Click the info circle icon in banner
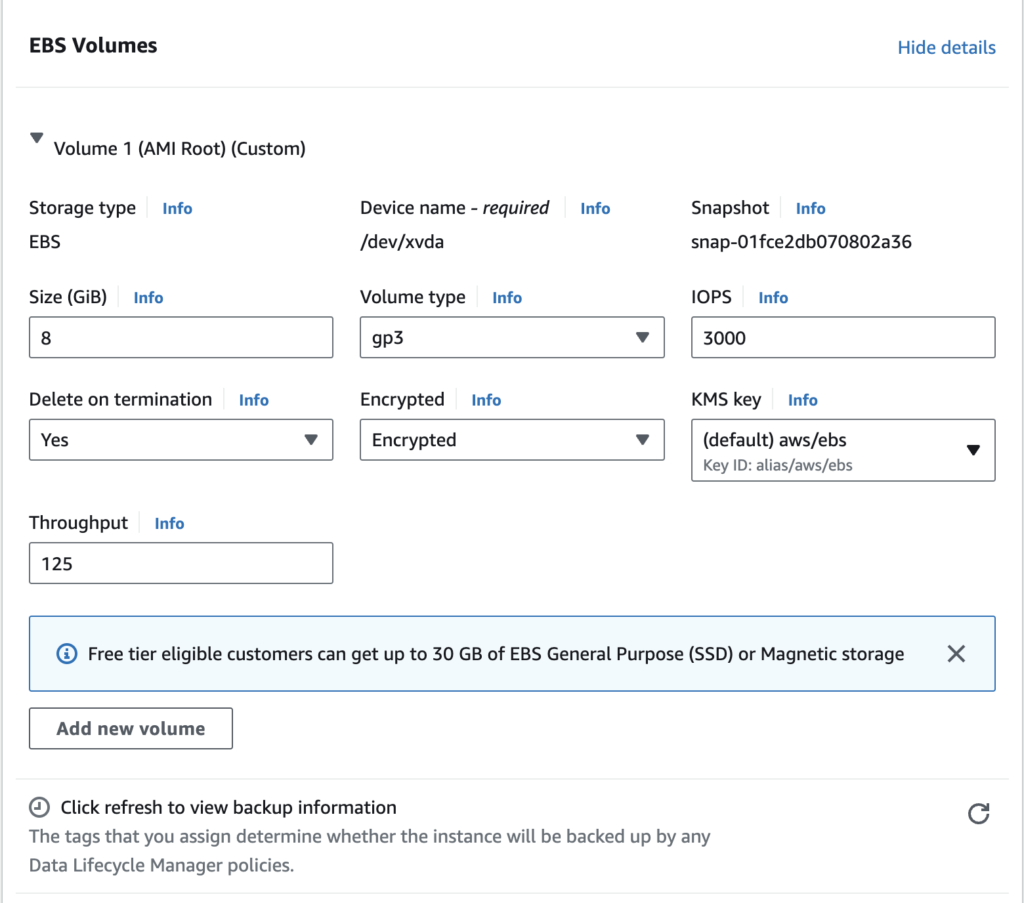Image resolution: width=1024 pixels, height=903 pixels. (67, 654)
